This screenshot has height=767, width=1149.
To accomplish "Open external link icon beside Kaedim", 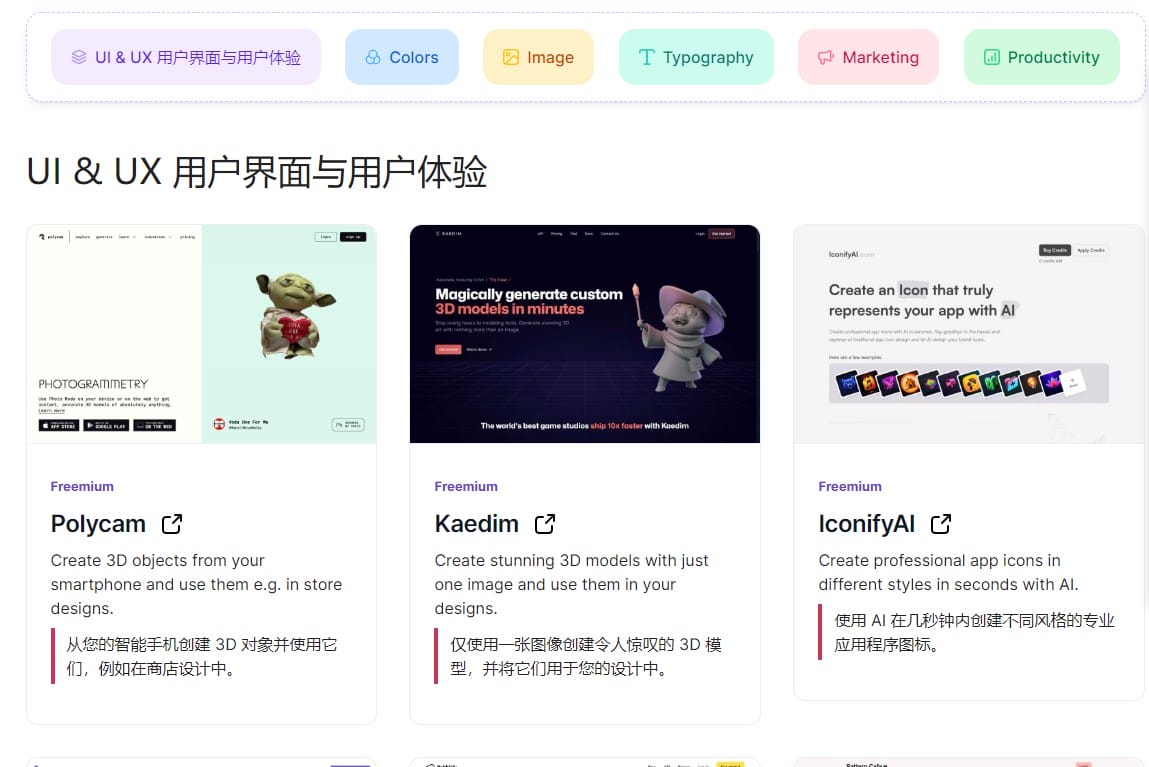I will (x=544, y=524).
